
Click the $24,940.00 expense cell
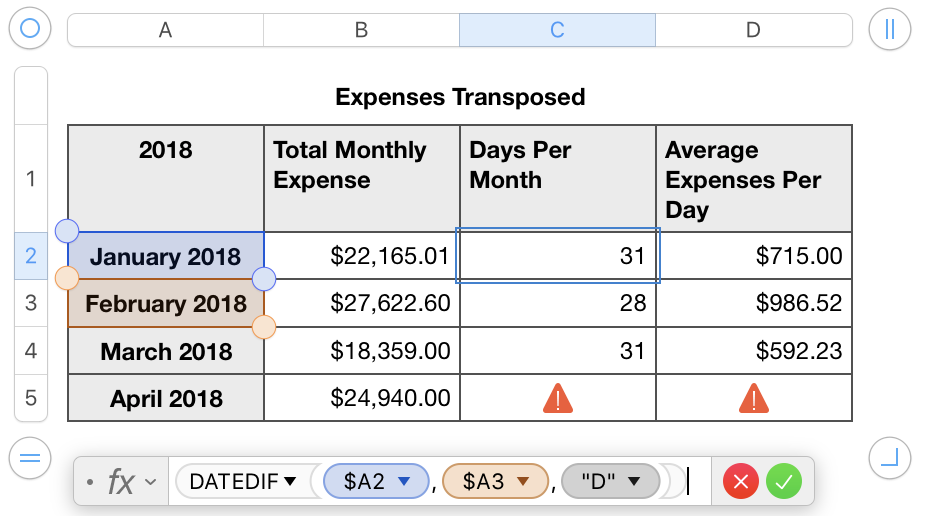[362, 399]
